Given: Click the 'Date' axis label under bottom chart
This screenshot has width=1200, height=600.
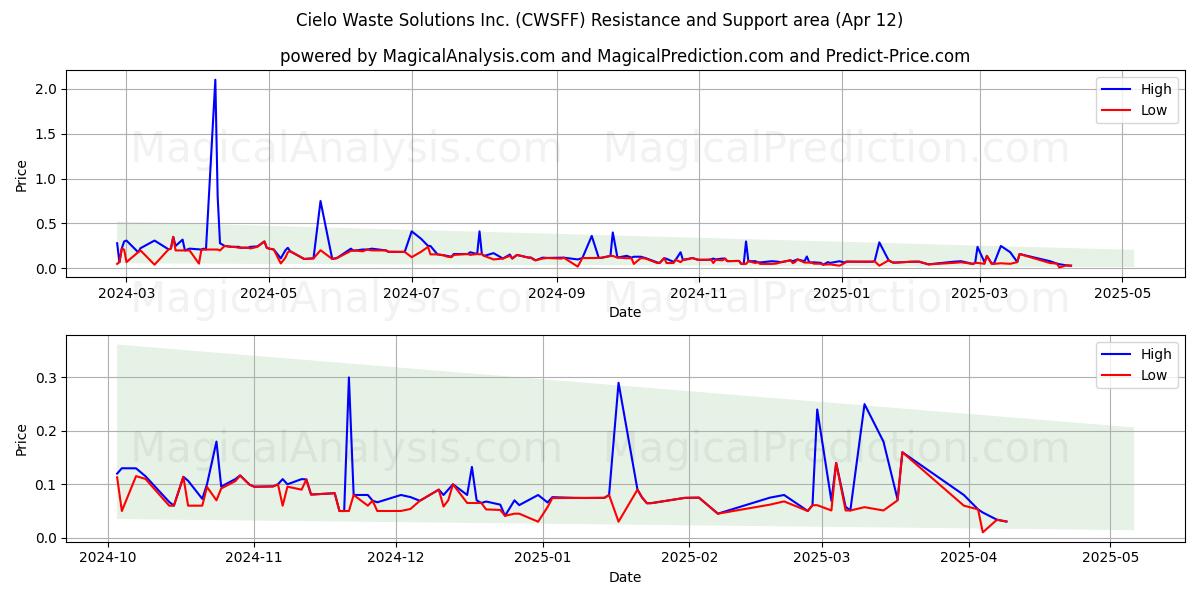Looking at the screenshot, I should tap(625, 577).
